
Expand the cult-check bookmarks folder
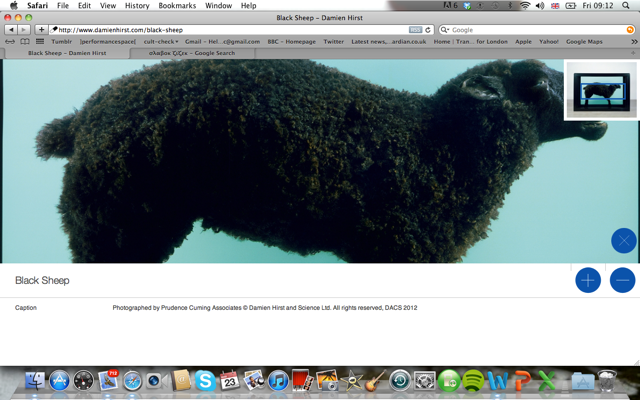coord(161,42)
